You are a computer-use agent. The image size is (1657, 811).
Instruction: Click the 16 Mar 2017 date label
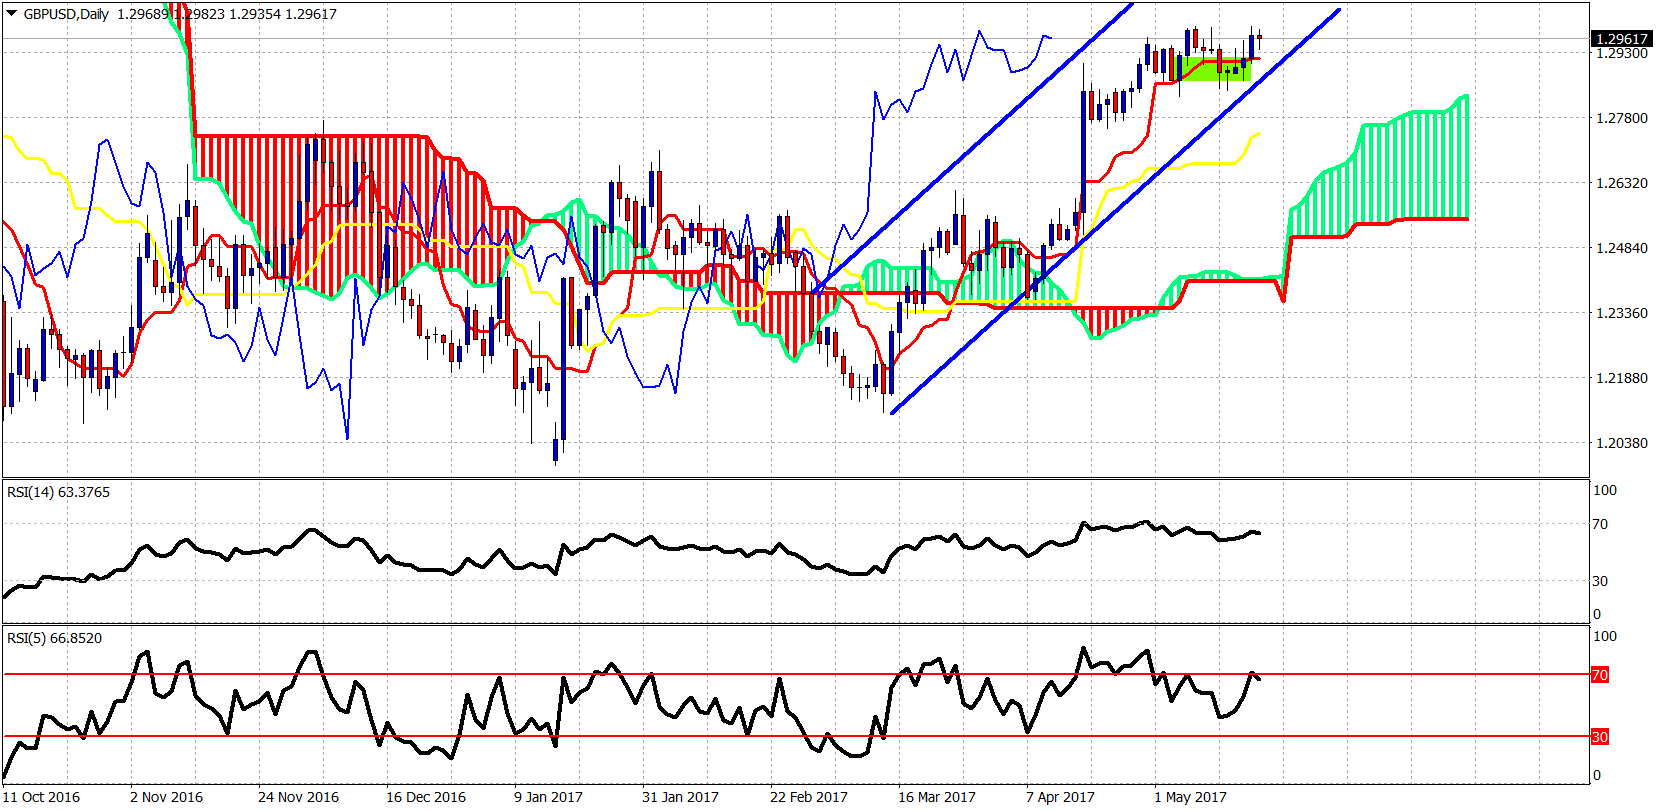(936, 797)
